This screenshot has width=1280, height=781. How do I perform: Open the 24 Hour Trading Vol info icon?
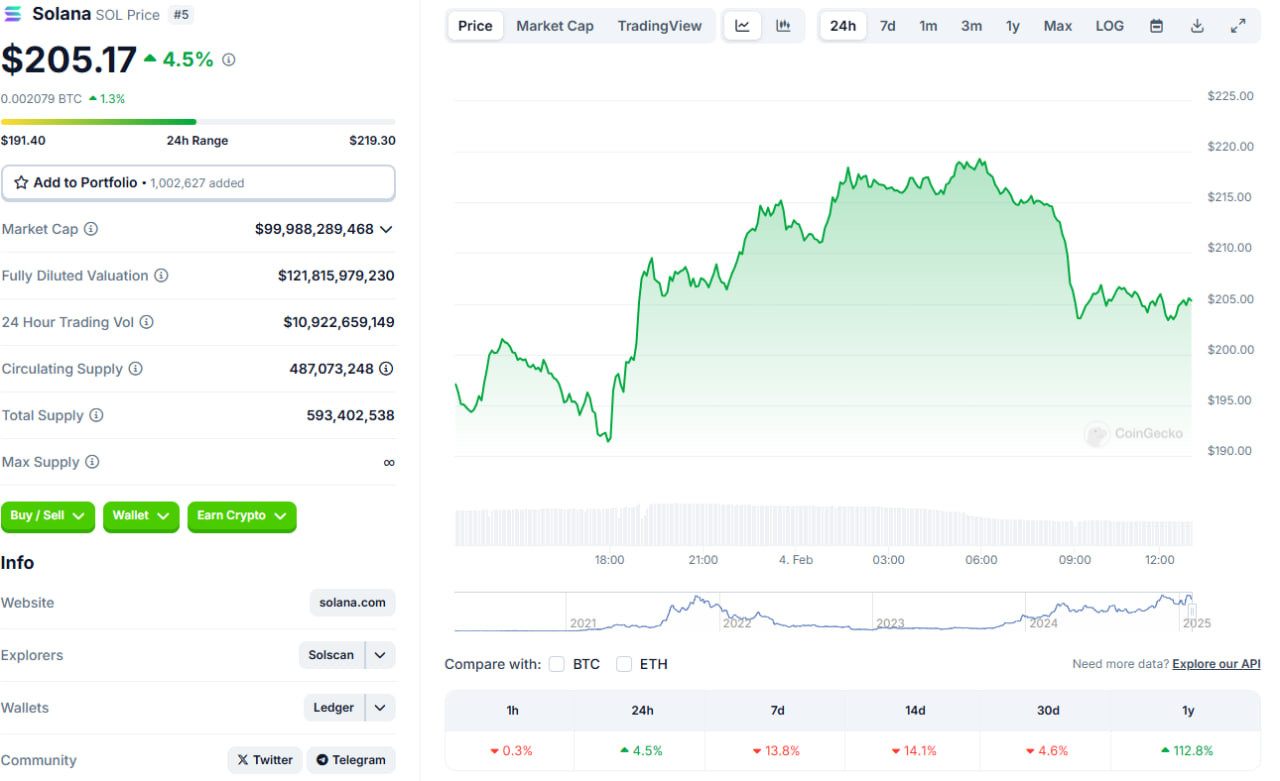[146, 322]
